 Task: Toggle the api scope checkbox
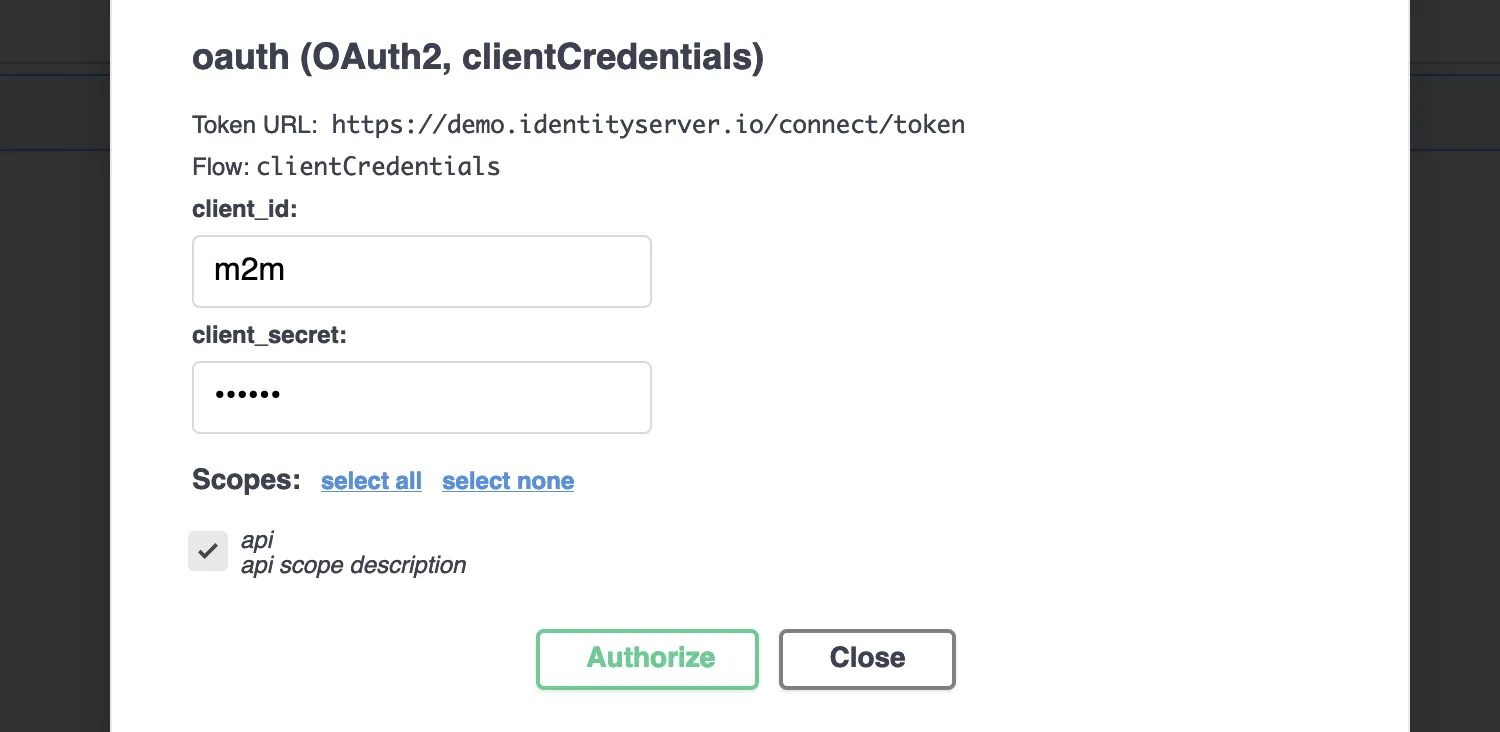click(x=208, y=551)
